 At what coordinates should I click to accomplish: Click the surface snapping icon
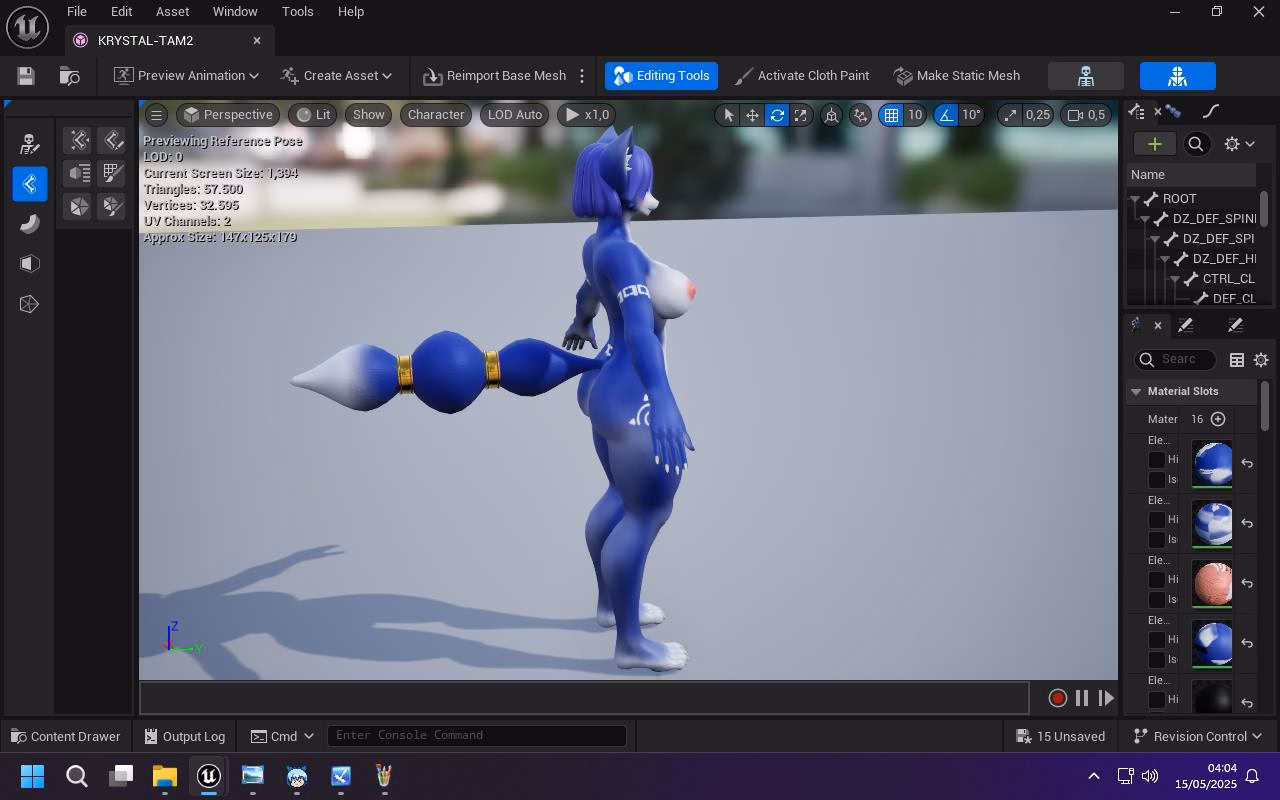point(860,115)
